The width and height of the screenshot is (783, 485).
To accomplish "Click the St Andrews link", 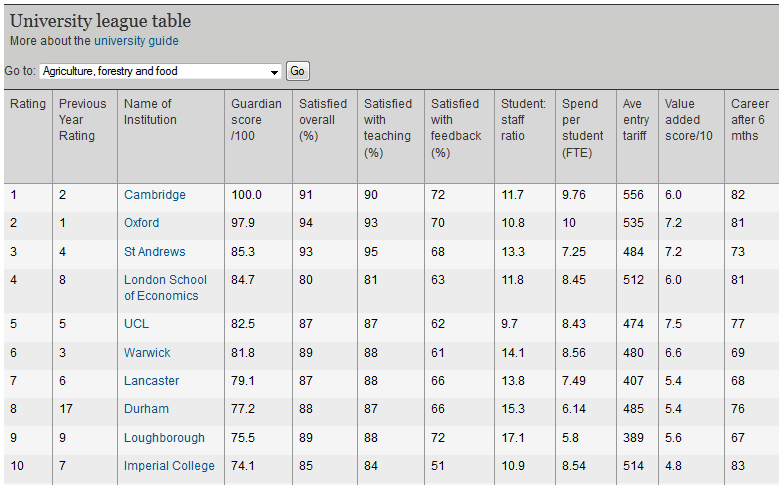I will point(154,252).
